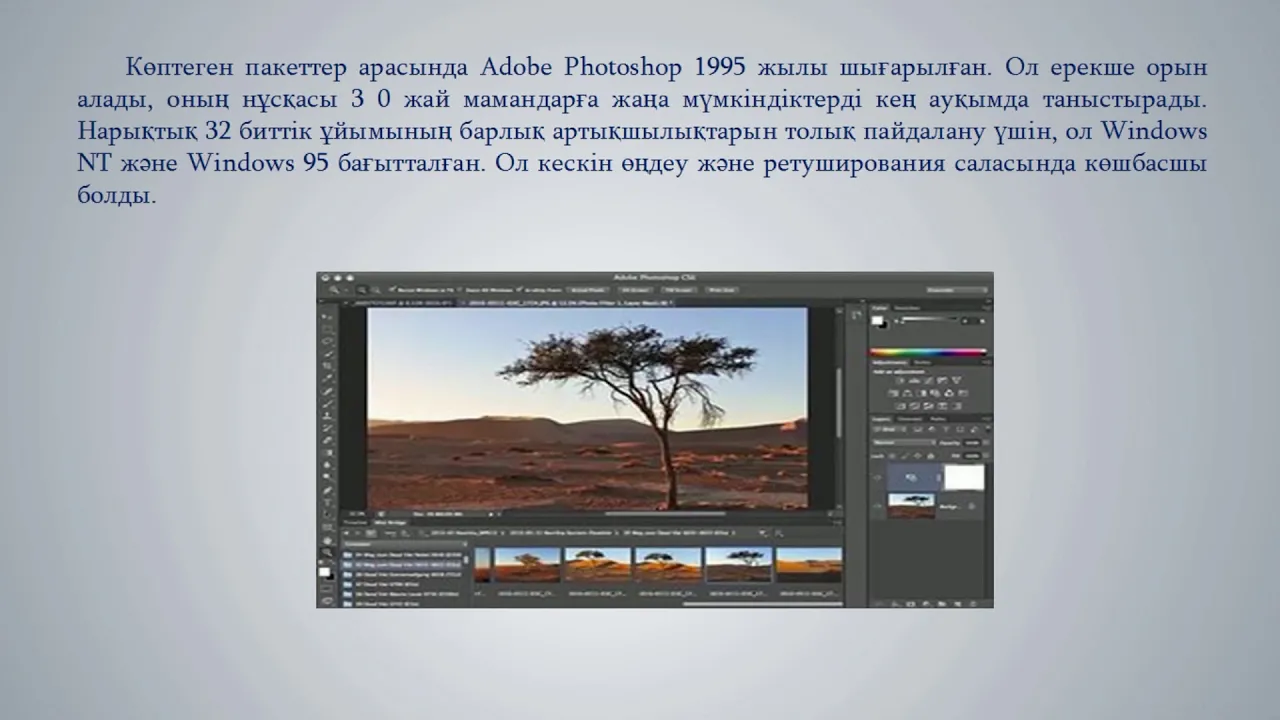Viewport: 1280px width, 720px height.
Task: Open the Color panel flyout menu
Action: pyautogui.click(x=987, y=308)
